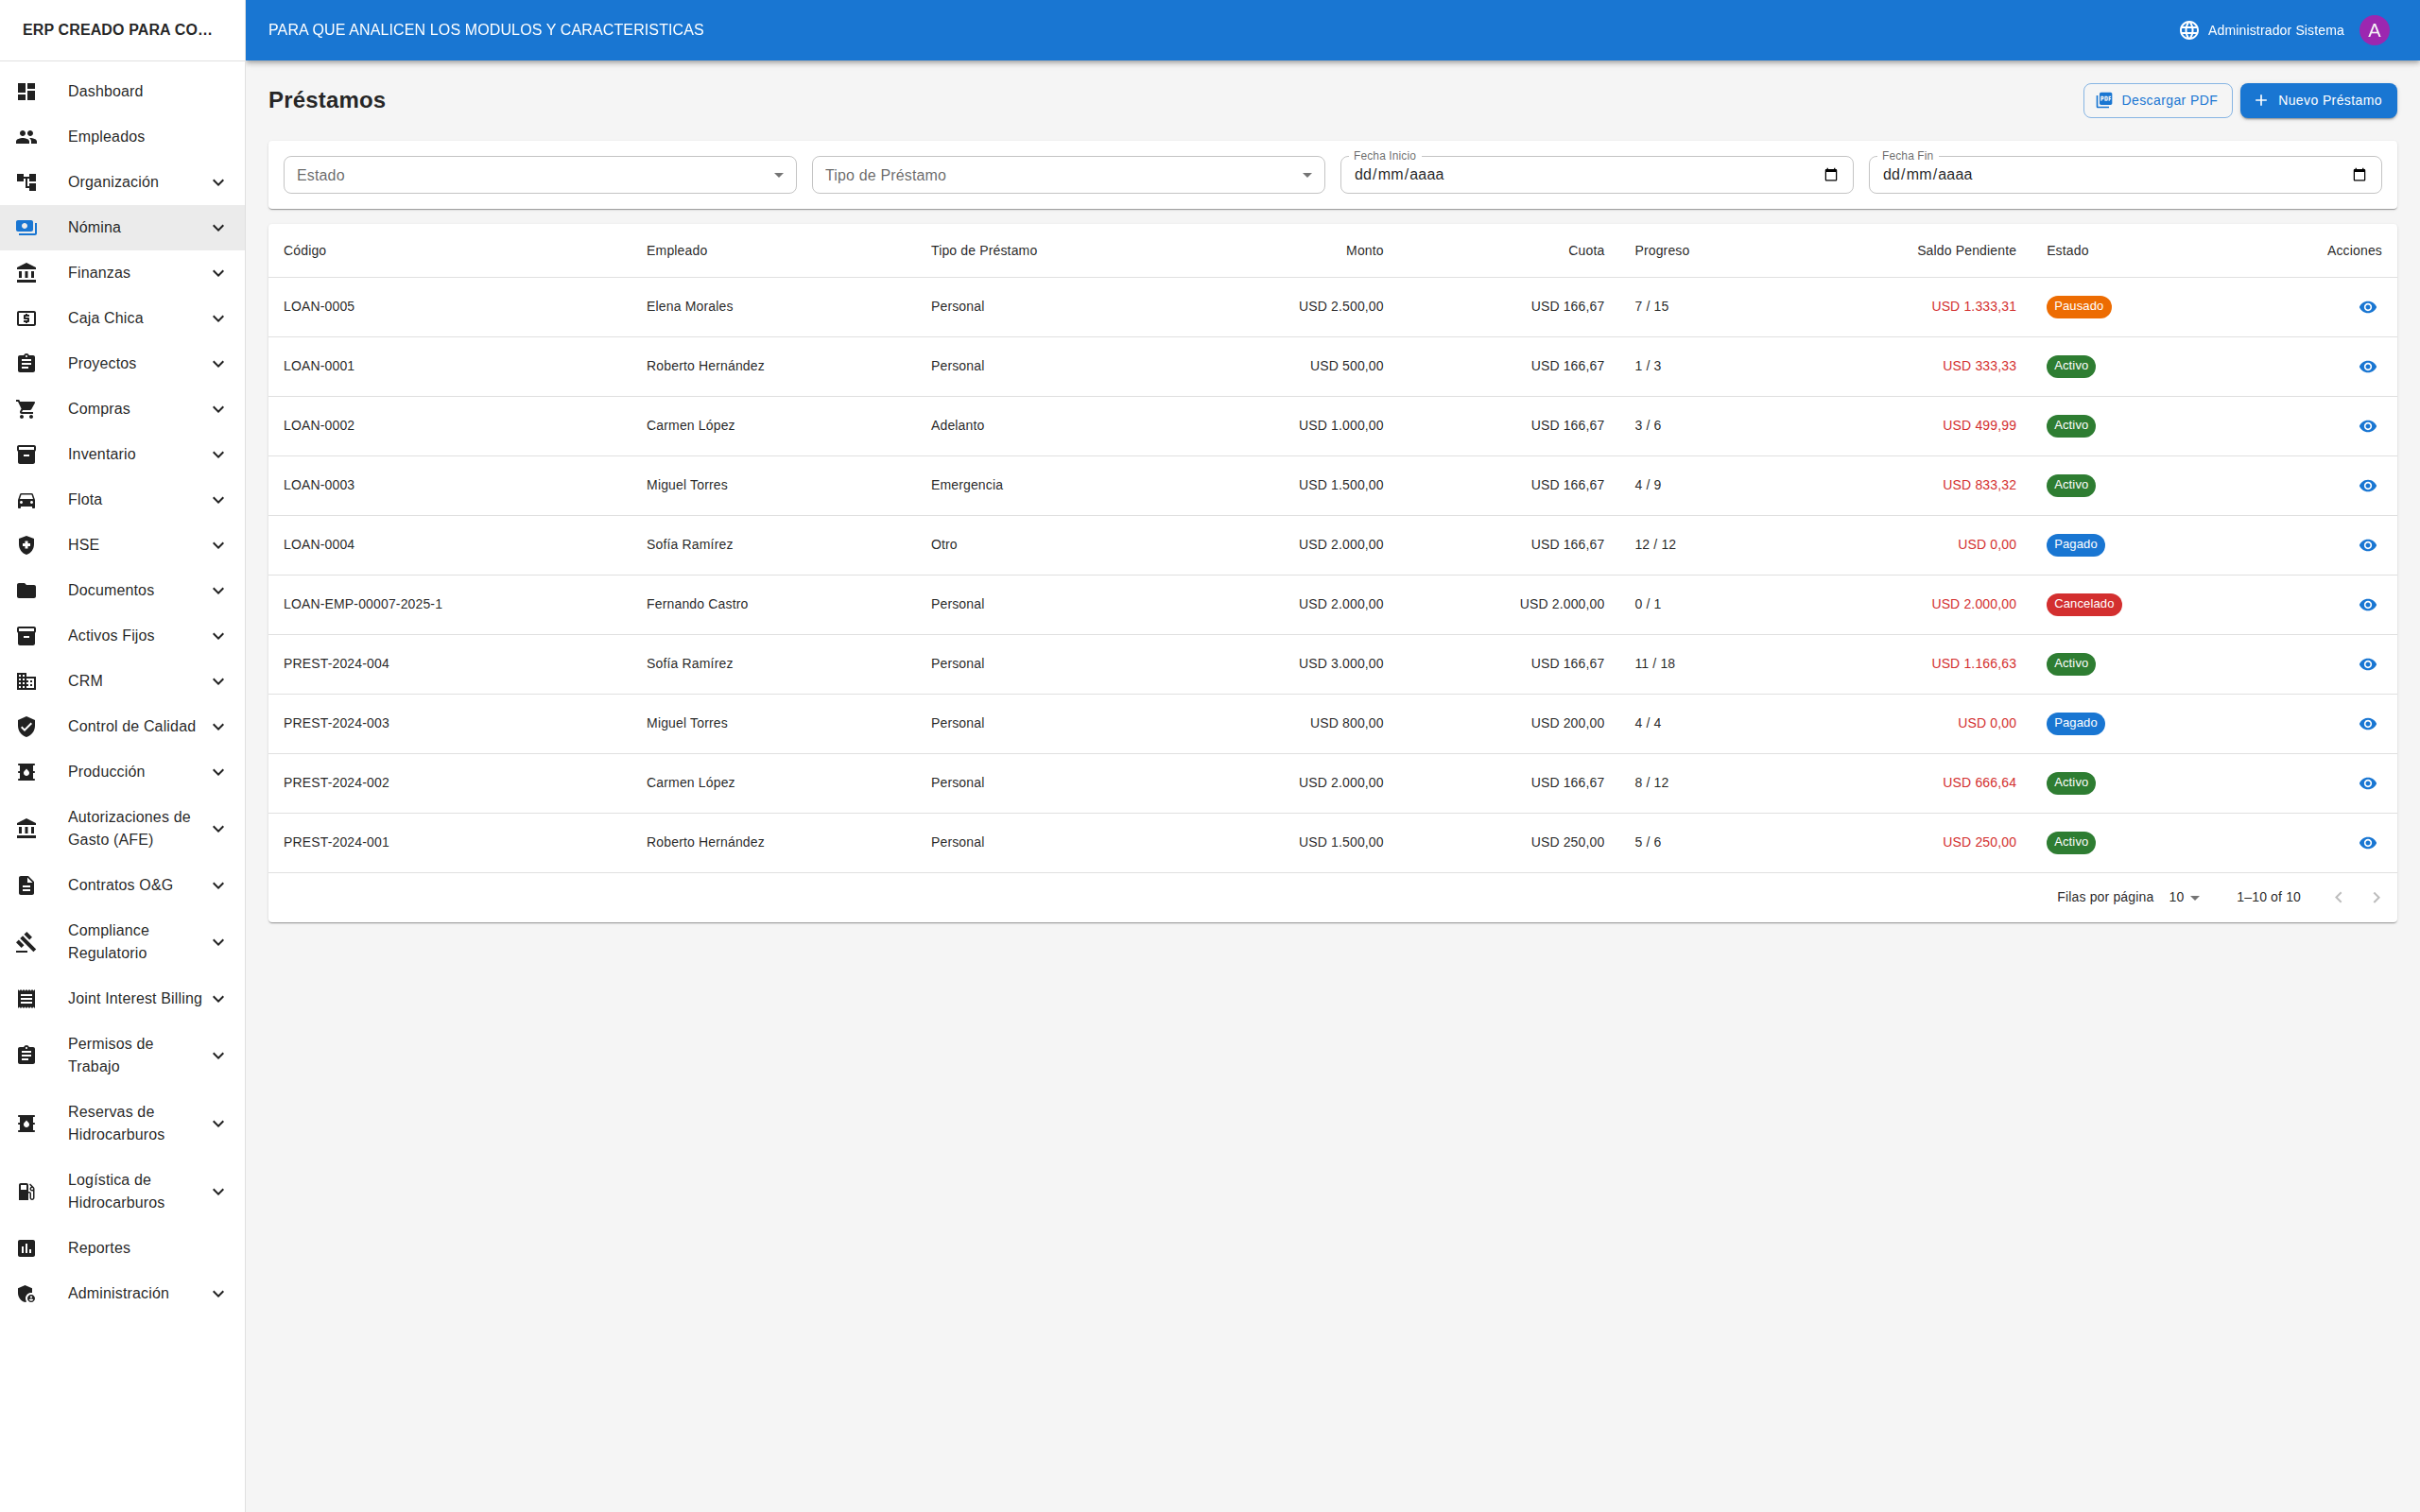Create a loan with Nuevo Préstamo

pos(2317,101)
